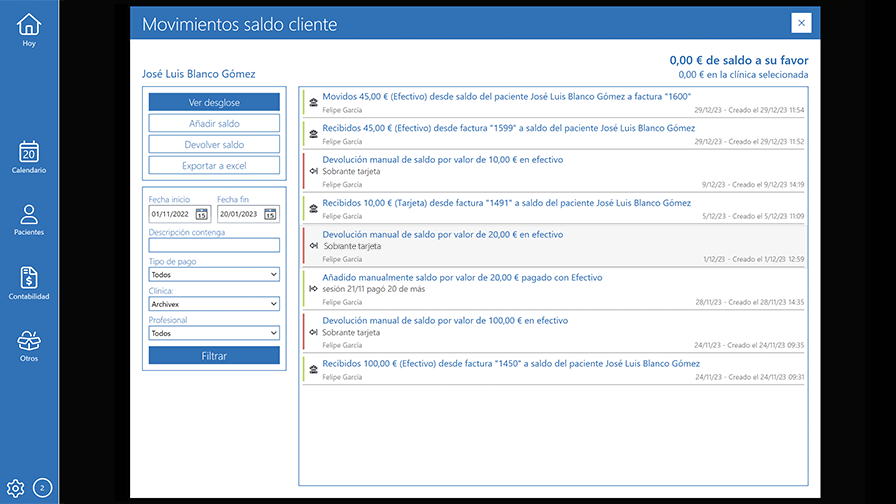The width and height of the screenshot is (896, 504).
Task: Open the Hoy home icon
Action: pyautogui.click(x=29, y=25)
